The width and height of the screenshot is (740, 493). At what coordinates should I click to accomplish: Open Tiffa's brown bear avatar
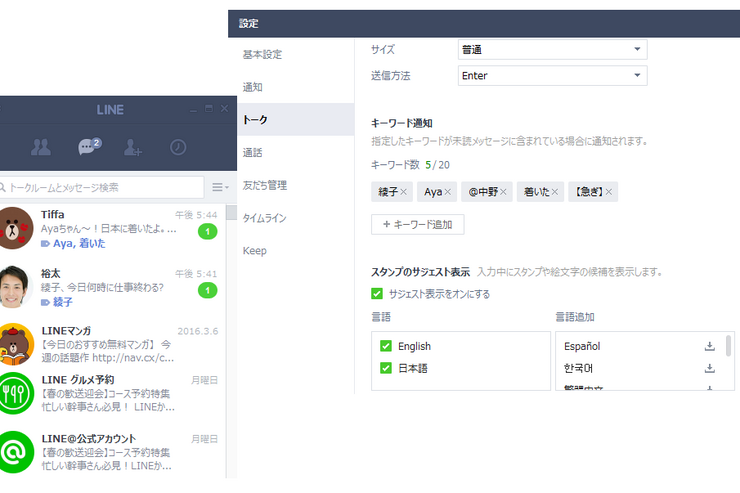point(16,228)
